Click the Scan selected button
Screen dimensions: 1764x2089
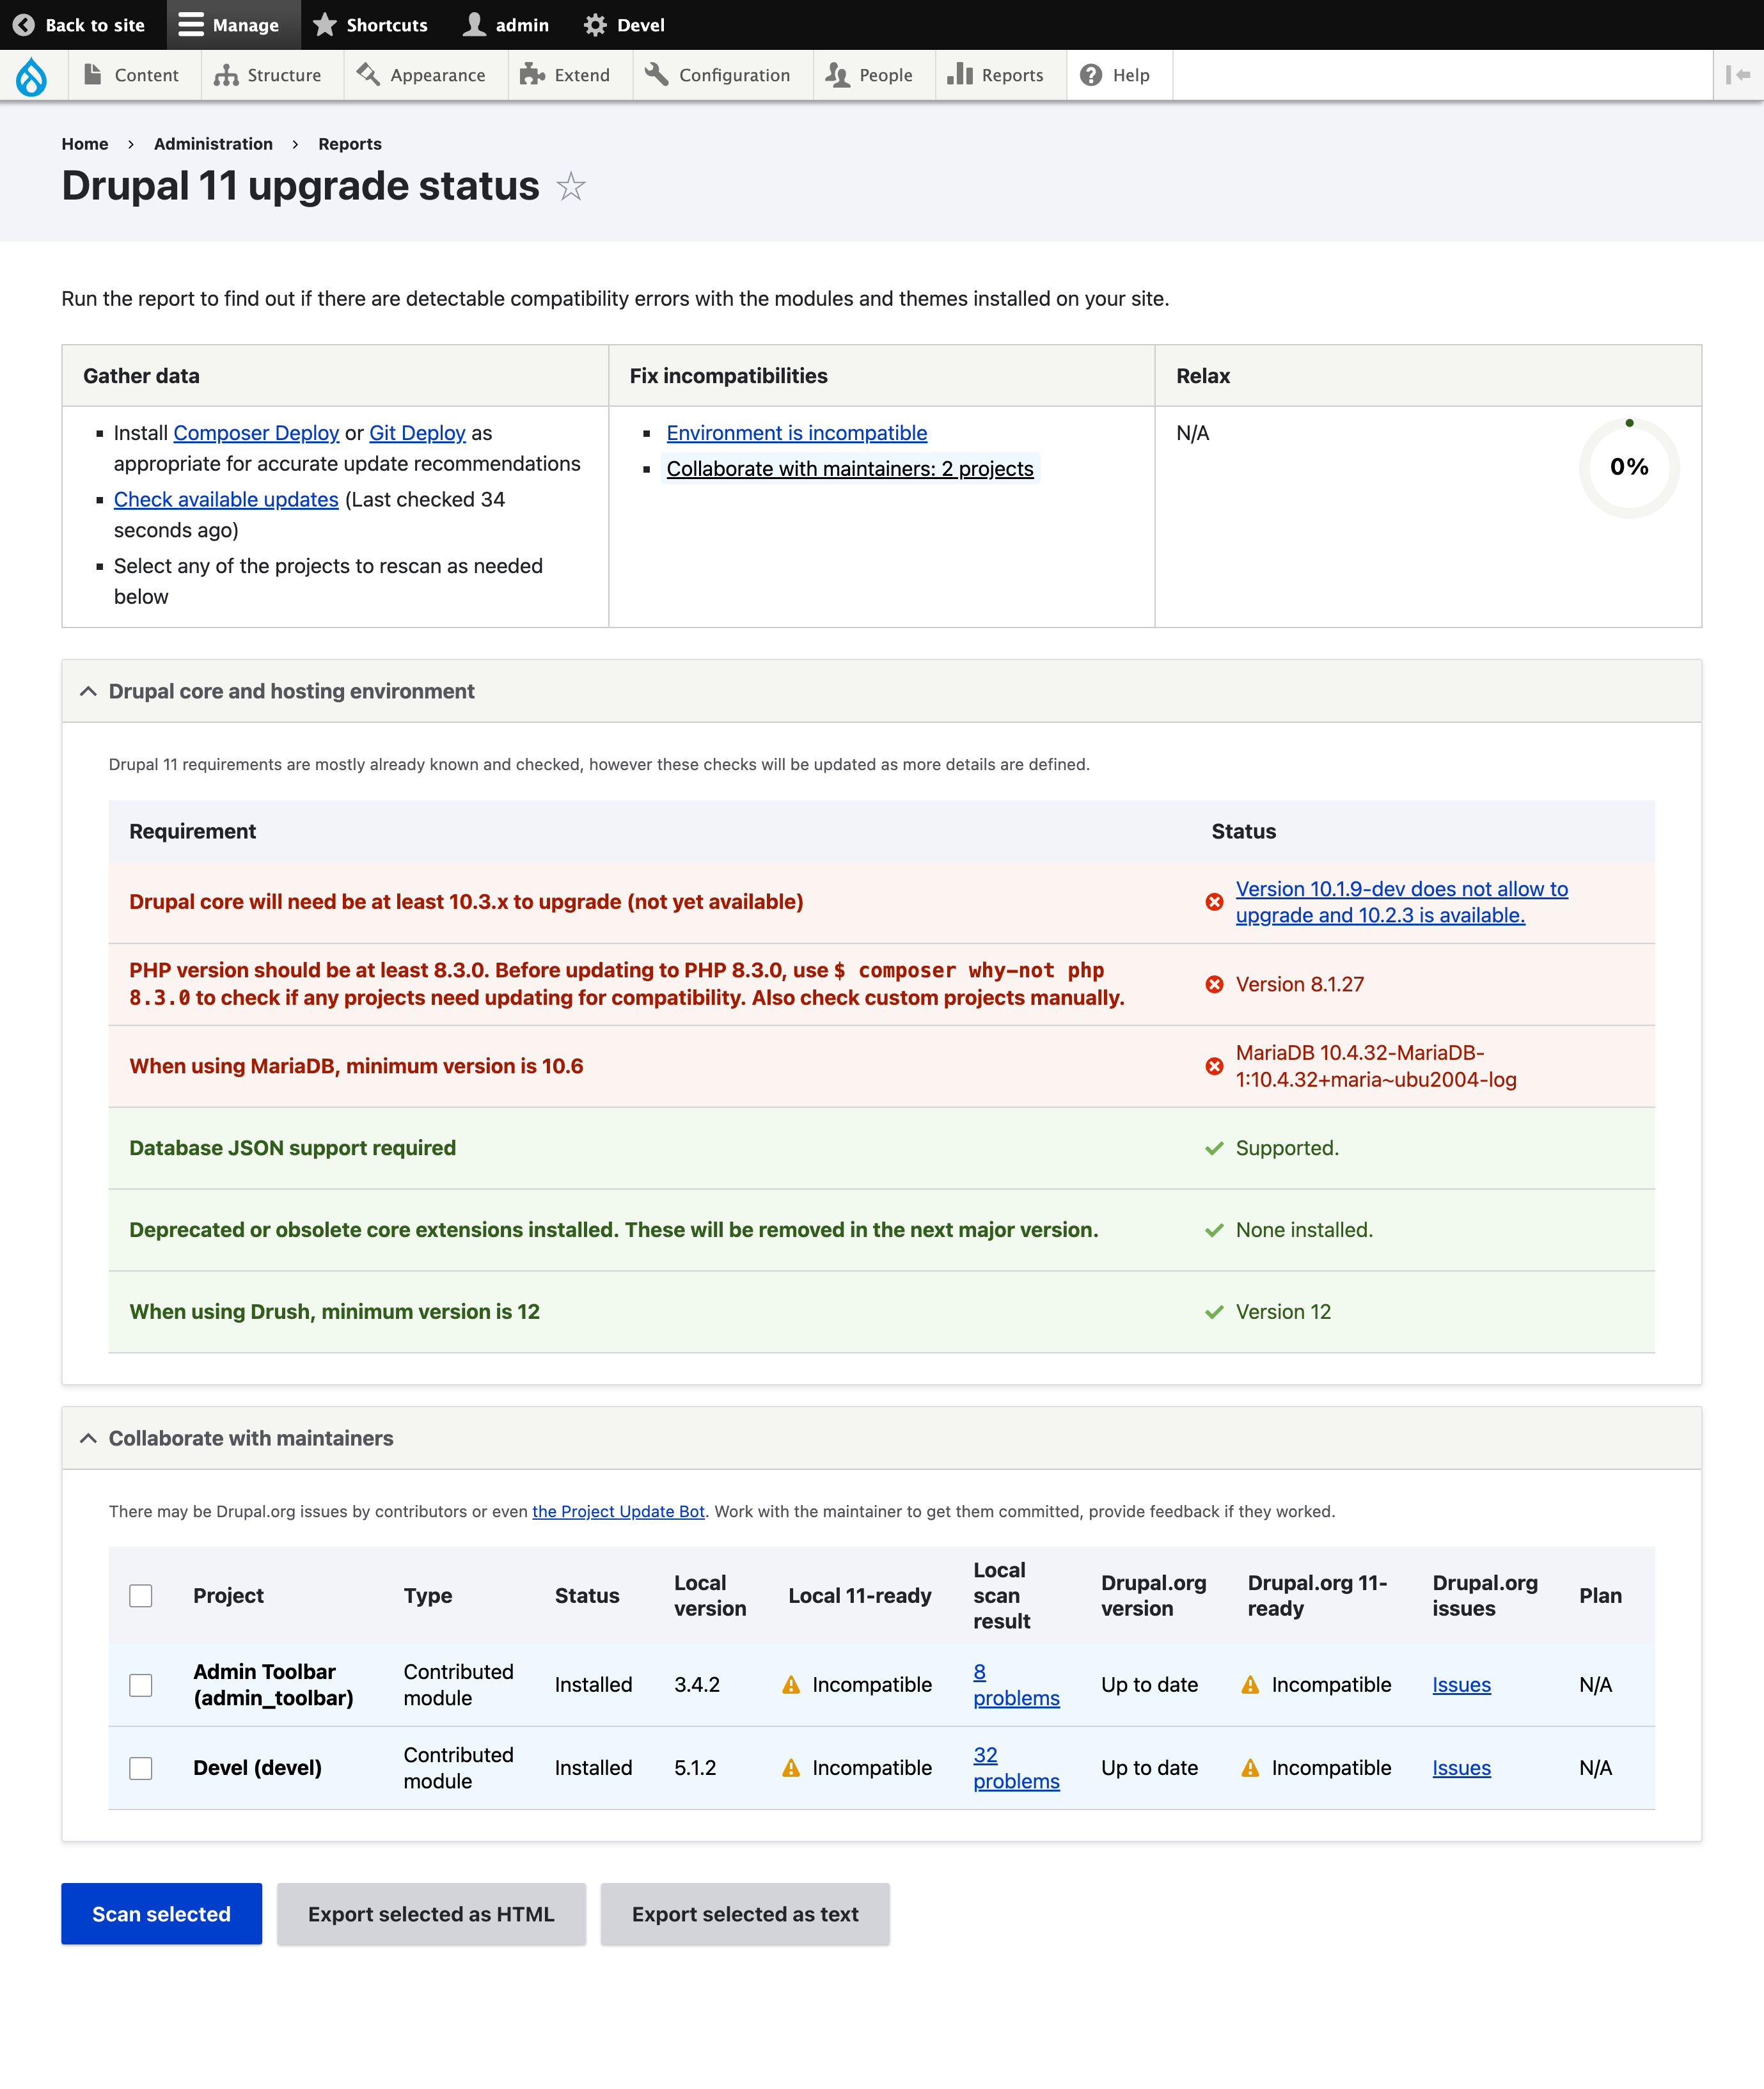[161, 1914]
